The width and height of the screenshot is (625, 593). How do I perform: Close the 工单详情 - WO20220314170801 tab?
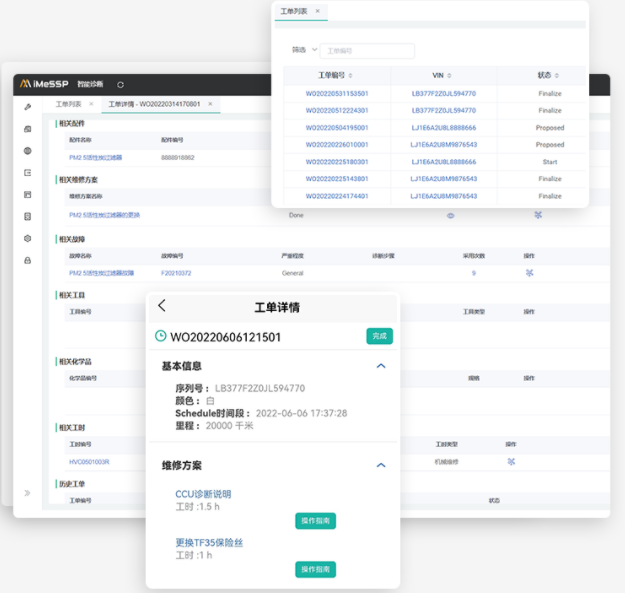210,104
